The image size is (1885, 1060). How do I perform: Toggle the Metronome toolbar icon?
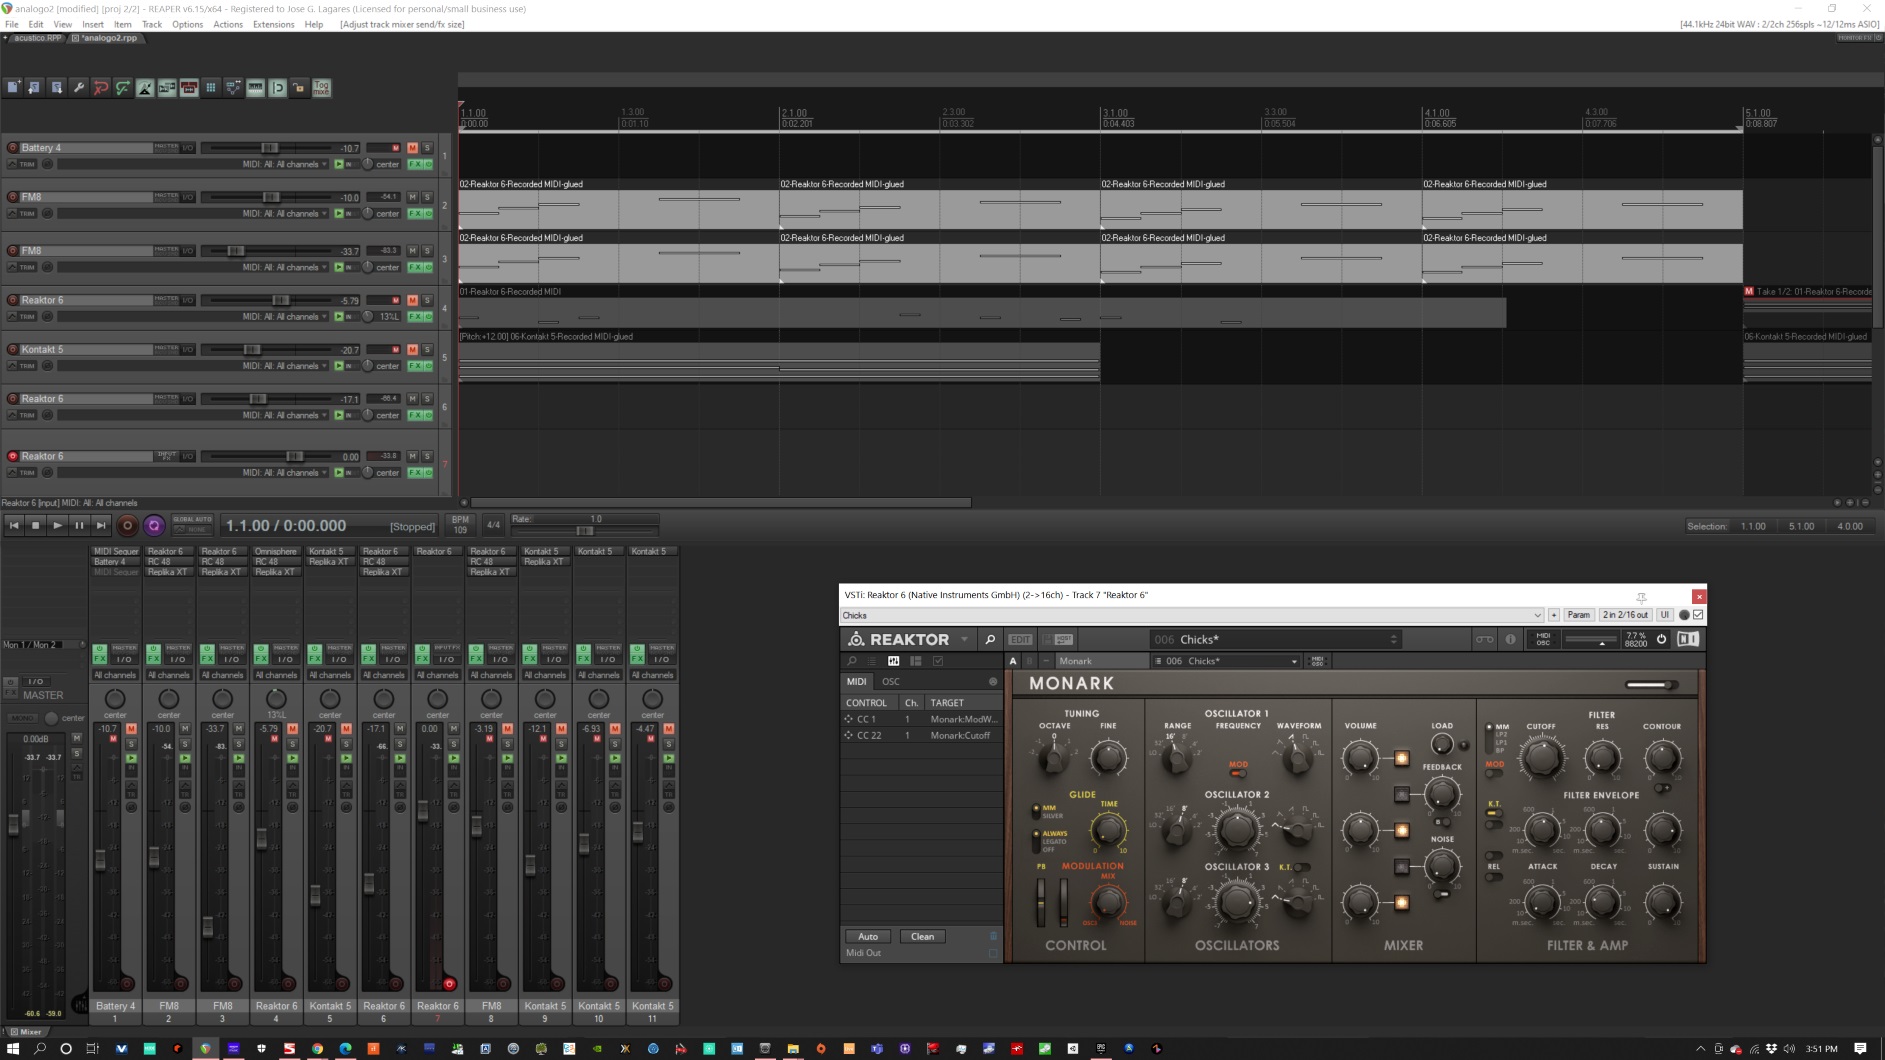[145, 88]
